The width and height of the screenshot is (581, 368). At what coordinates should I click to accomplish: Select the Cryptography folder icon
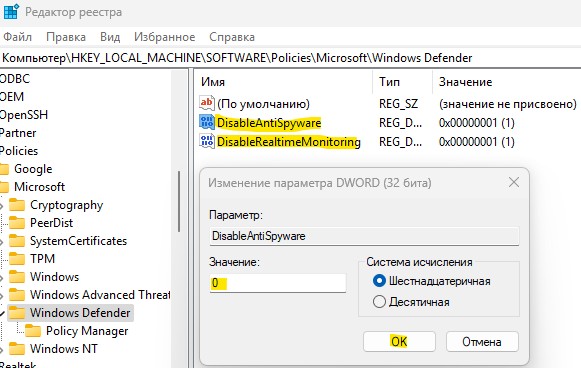click(x=17, y=205)
